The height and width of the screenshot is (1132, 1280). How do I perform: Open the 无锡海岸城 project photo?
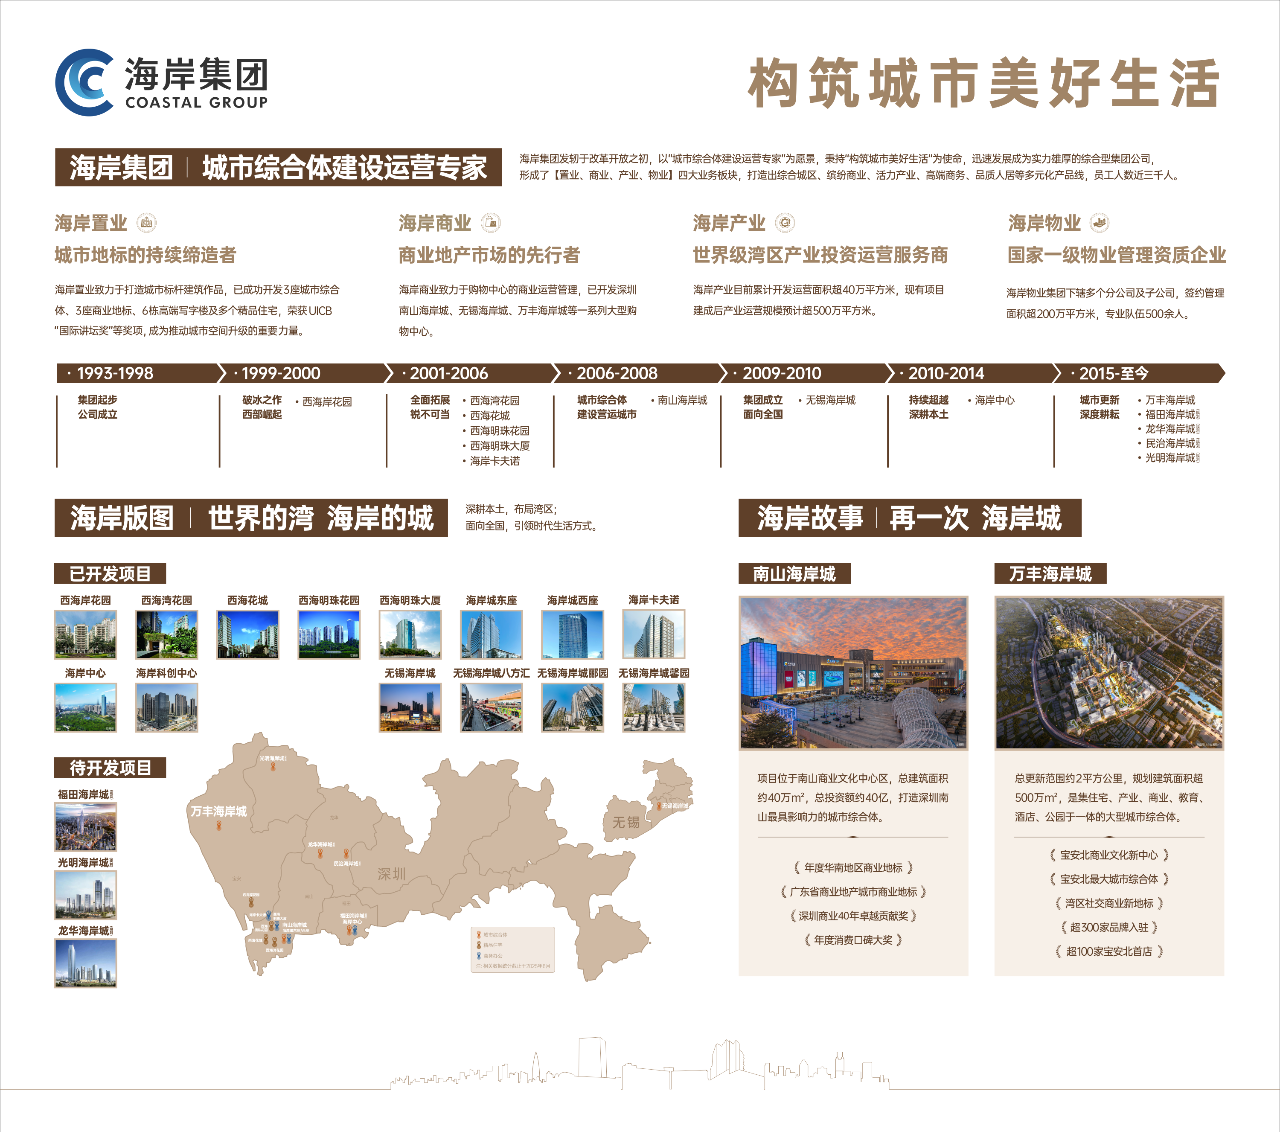click(x=410, y=707)
